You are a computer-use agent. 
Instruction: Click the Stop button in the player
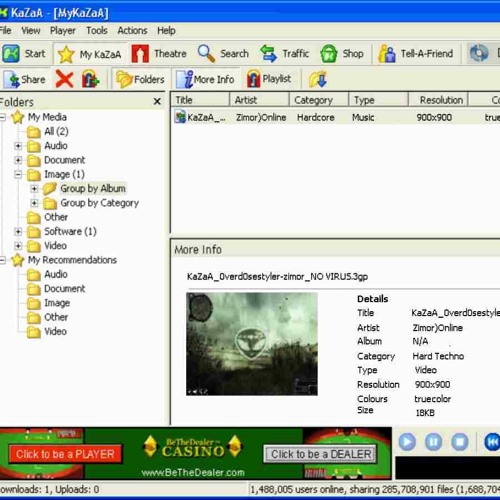click(x=460, y=442)
